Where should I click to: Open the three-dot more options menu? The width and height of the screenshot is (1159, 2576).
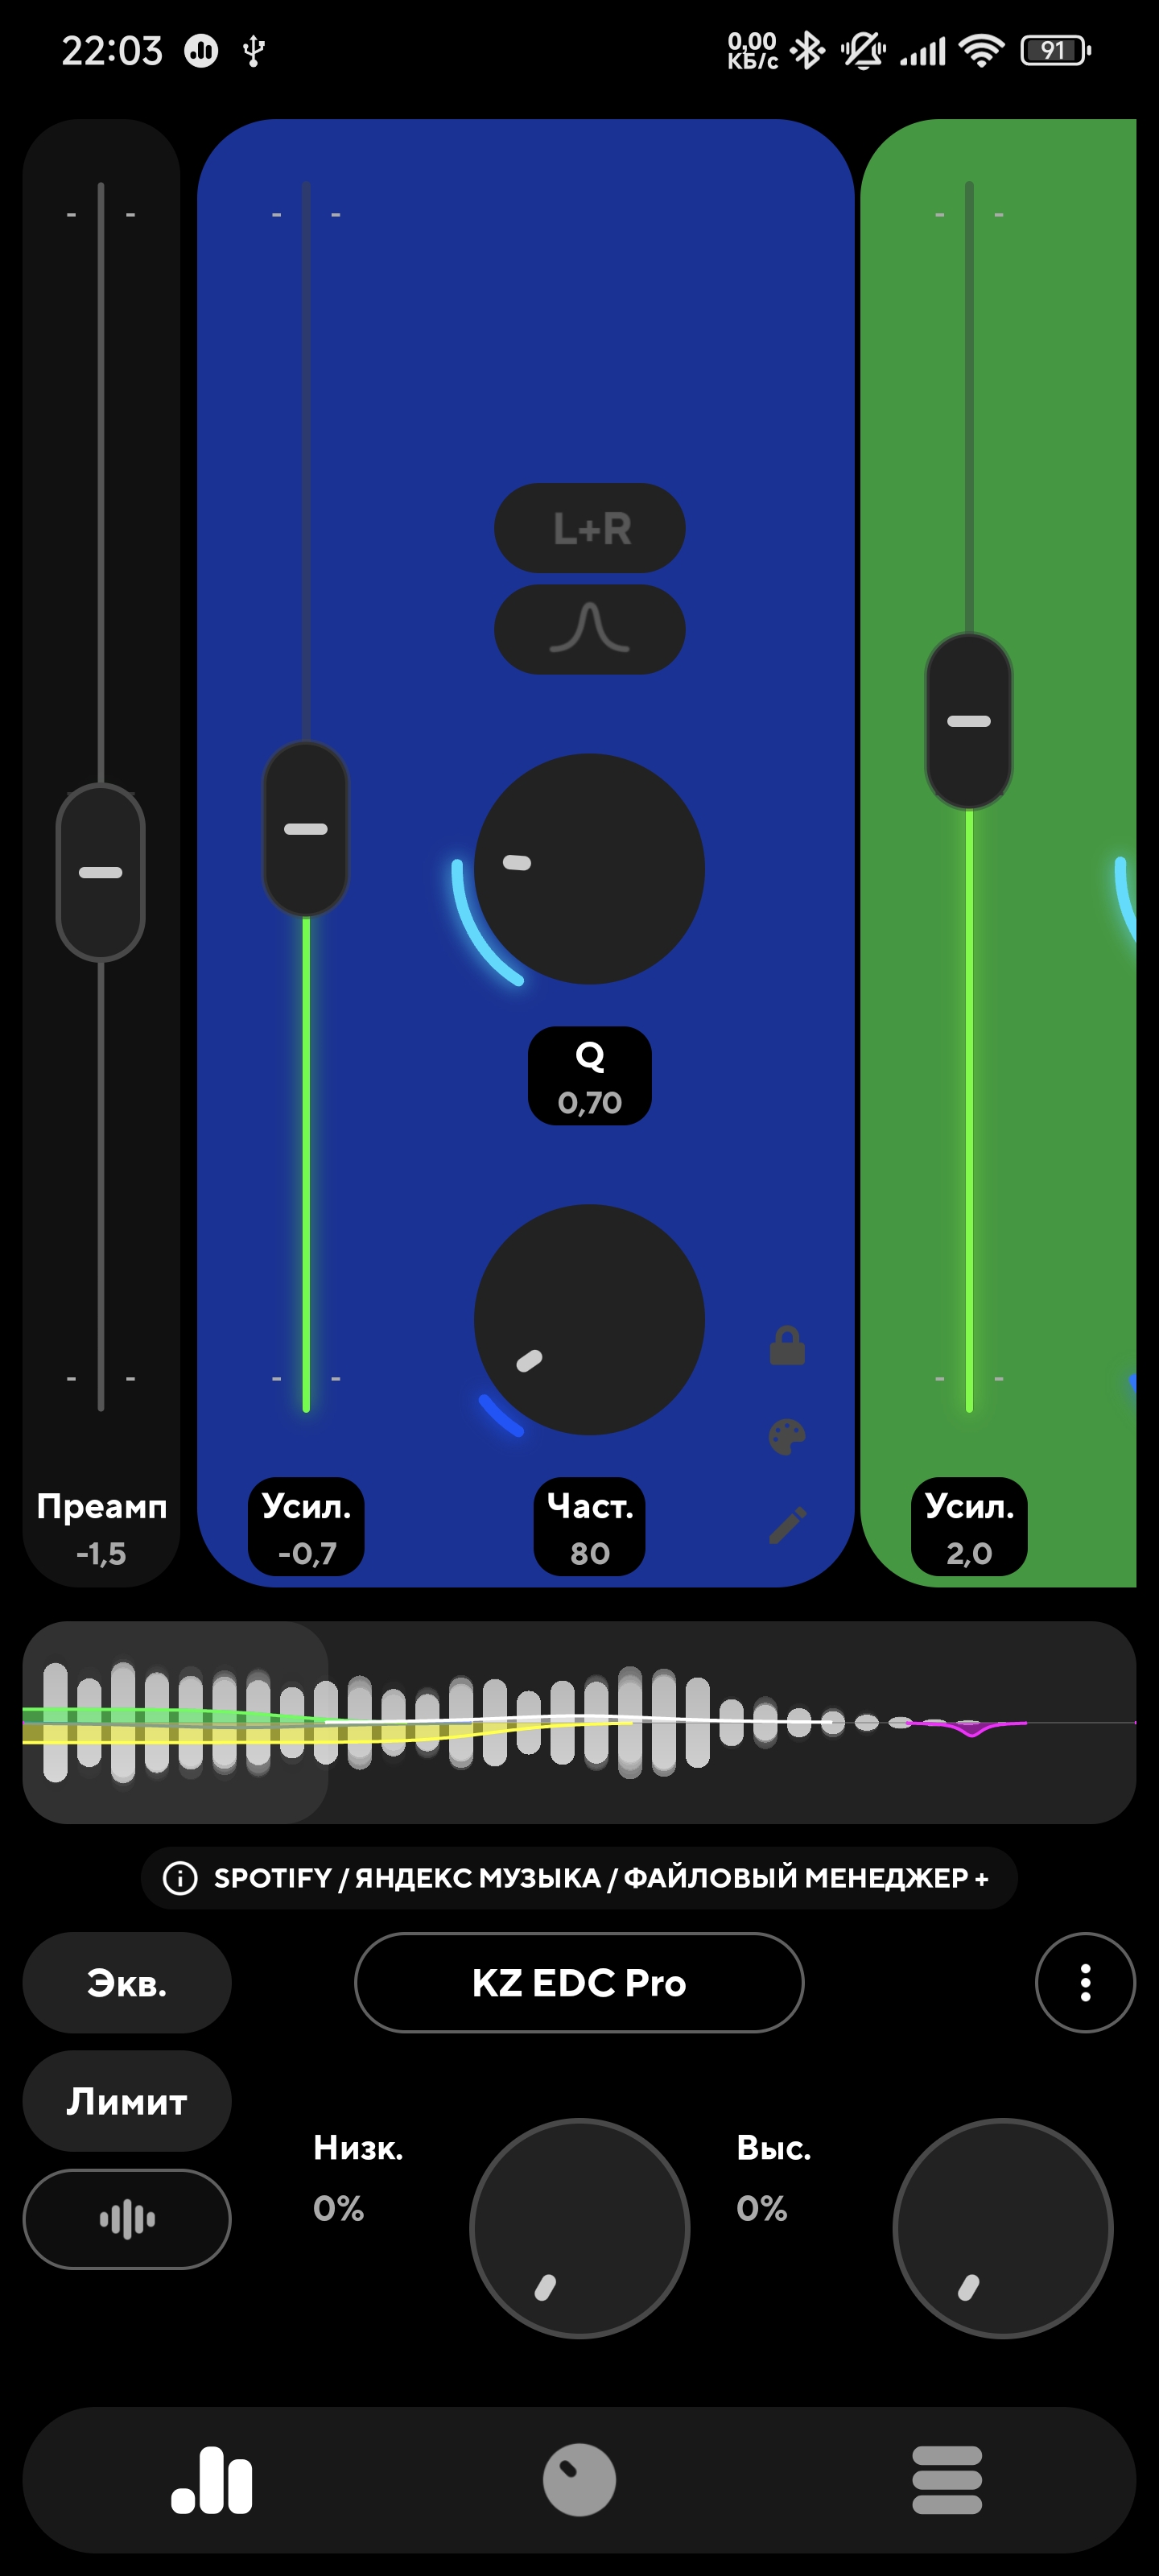tap(1085, 1982)
